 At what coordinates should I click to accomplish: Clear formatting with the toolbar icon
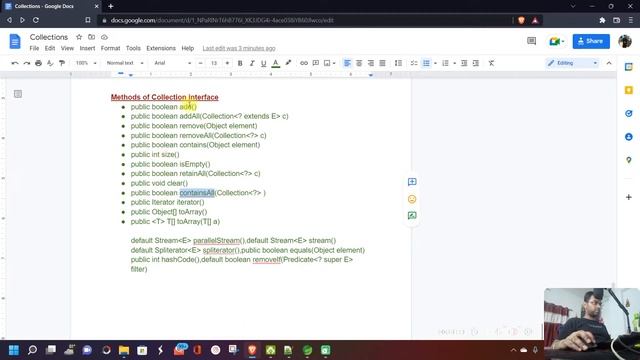pos(491,63)
